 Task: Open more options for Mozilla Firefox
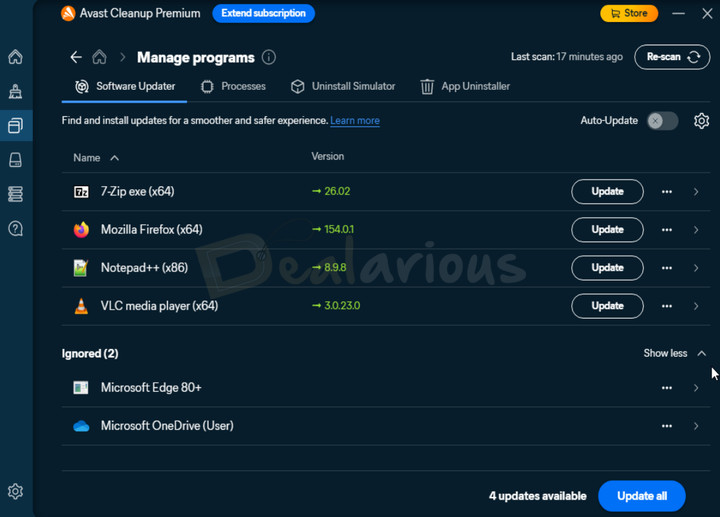pos(667,230)
